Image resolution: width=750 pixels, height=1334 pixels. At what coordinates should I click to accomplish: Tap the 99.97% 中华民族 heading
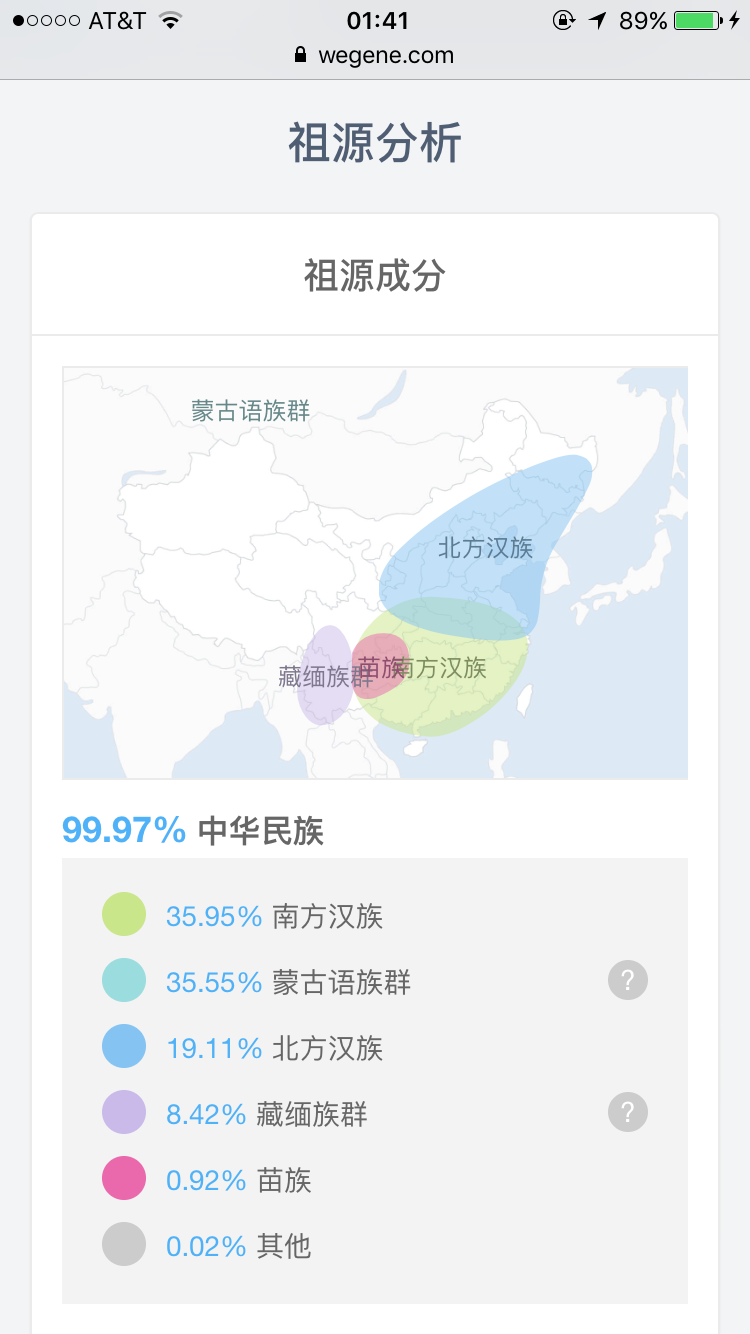(x=193, y=830)
